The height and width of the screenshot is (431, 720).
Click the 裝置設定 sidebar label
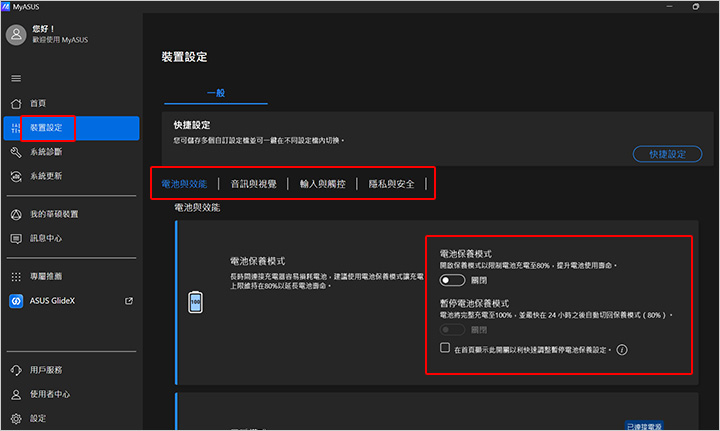(x=46, y=128)
